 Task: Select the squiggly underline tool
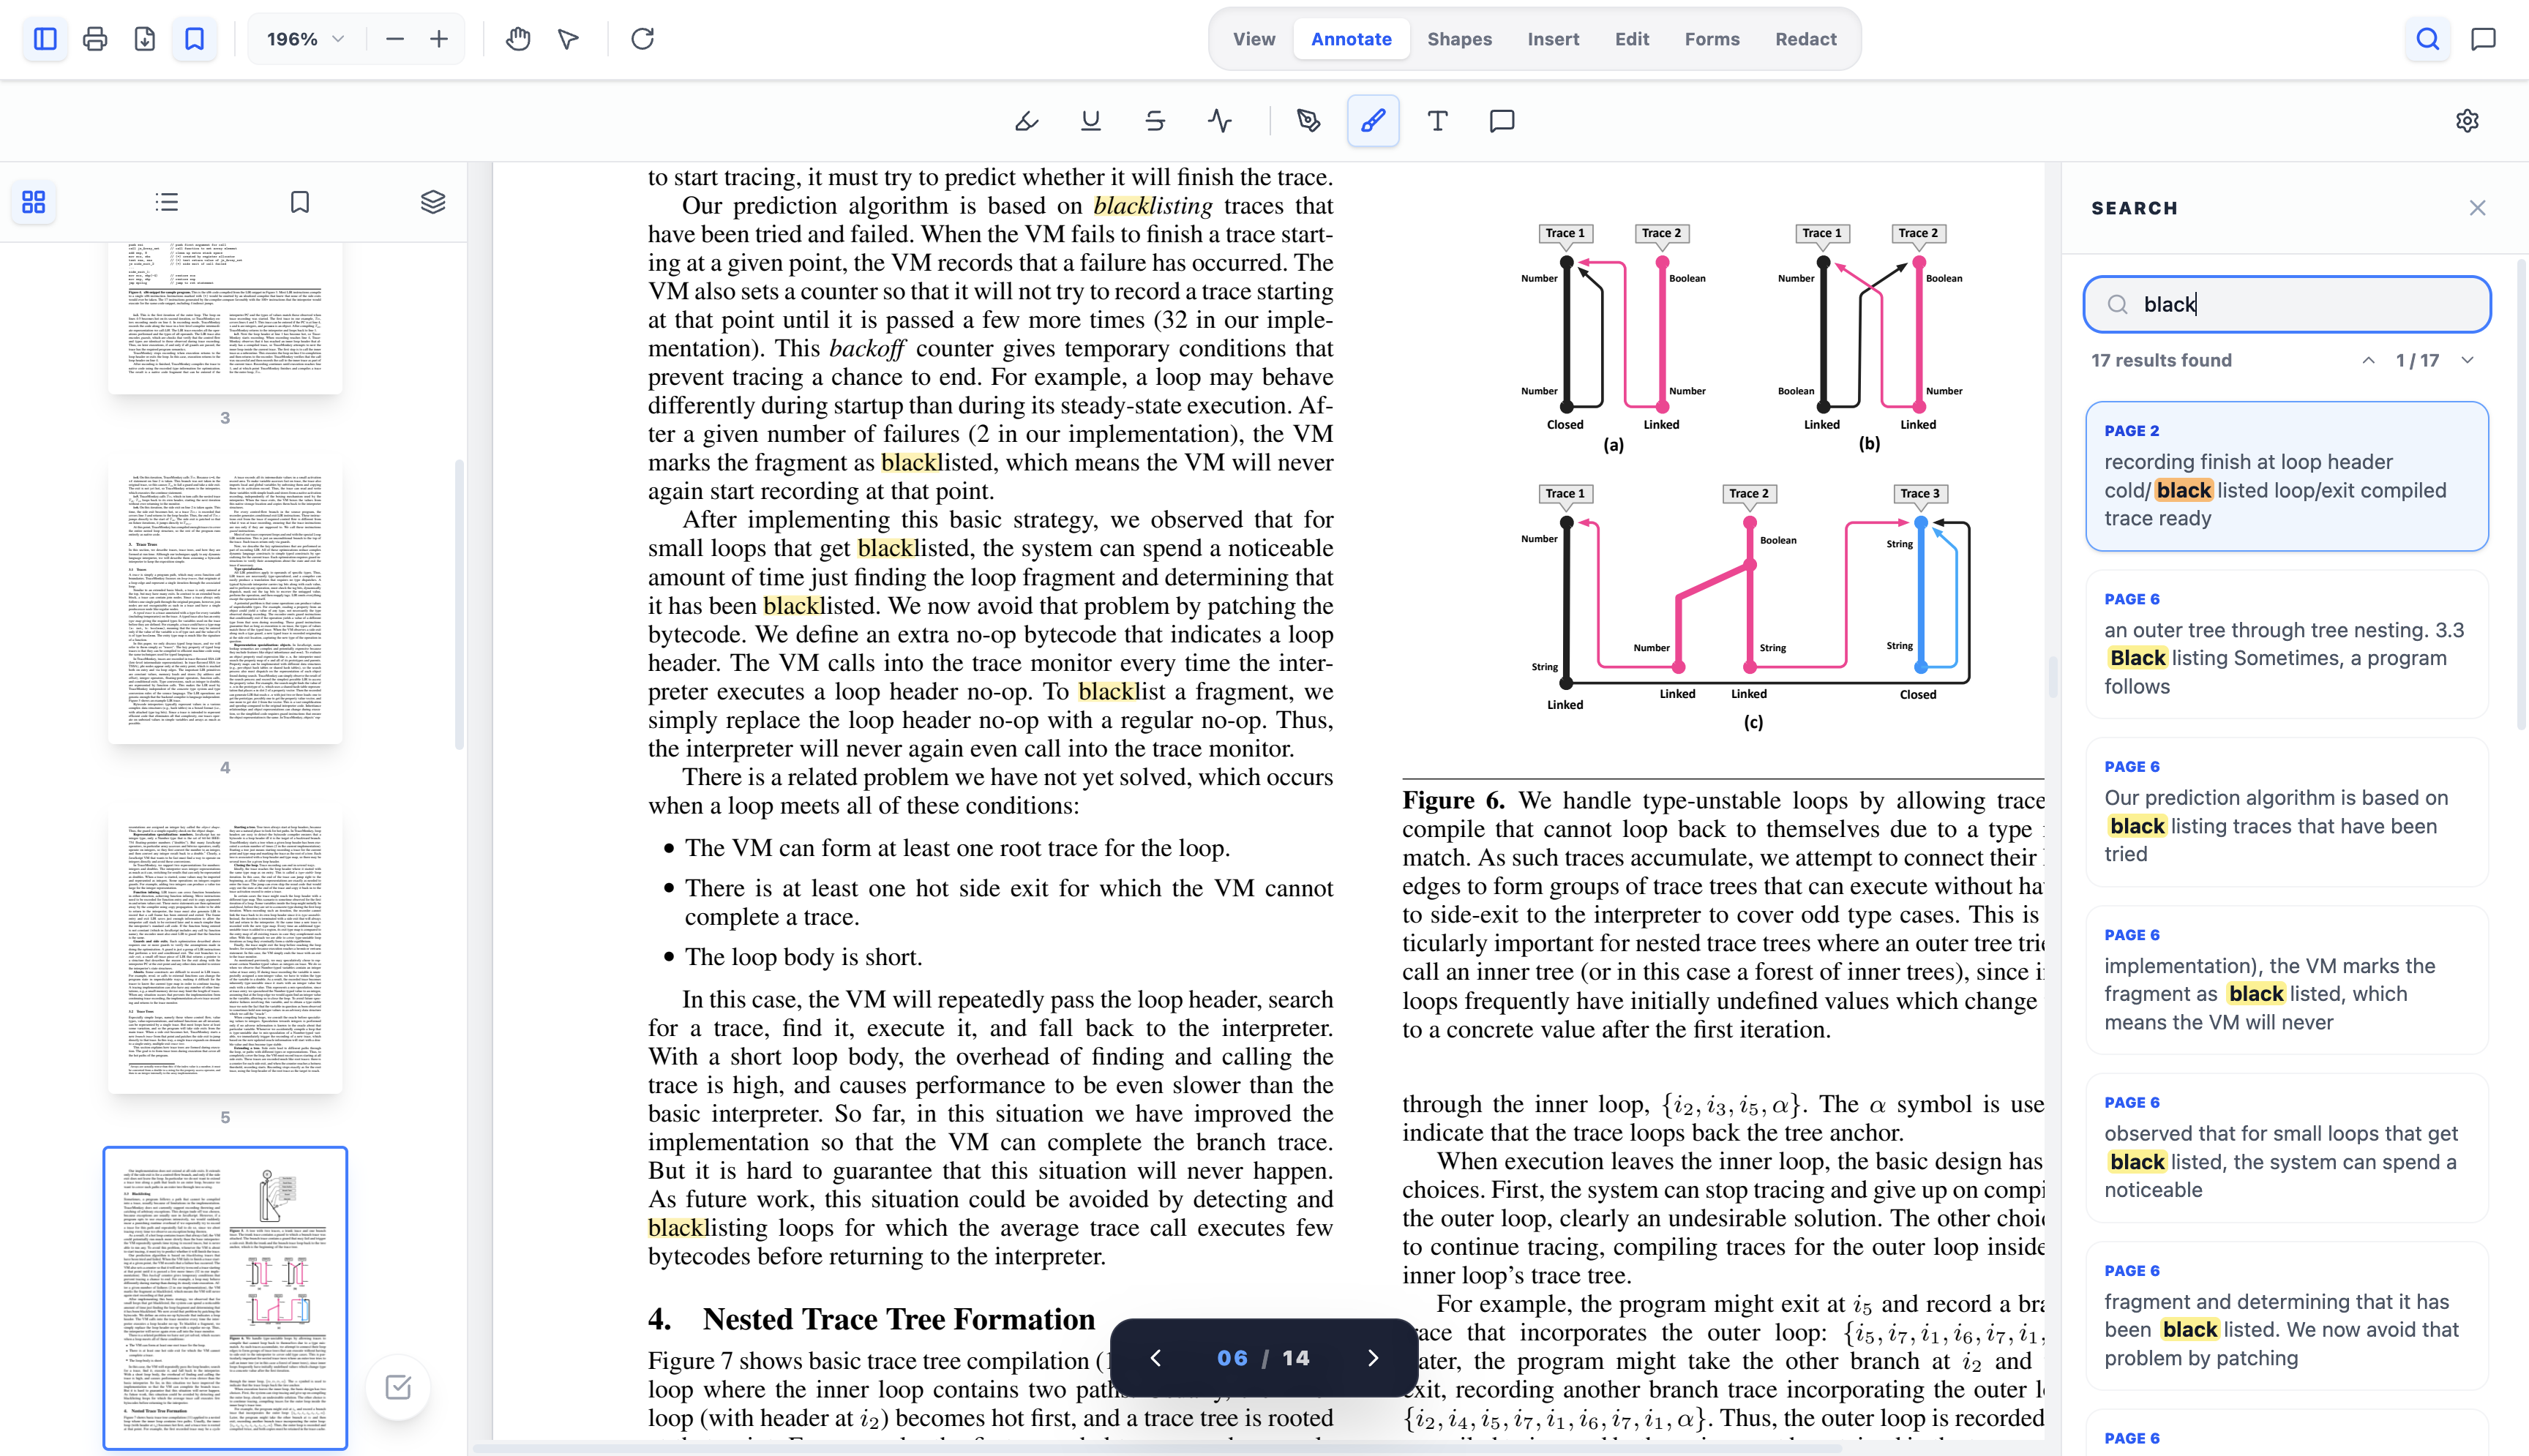click(x=1220, y=121)
